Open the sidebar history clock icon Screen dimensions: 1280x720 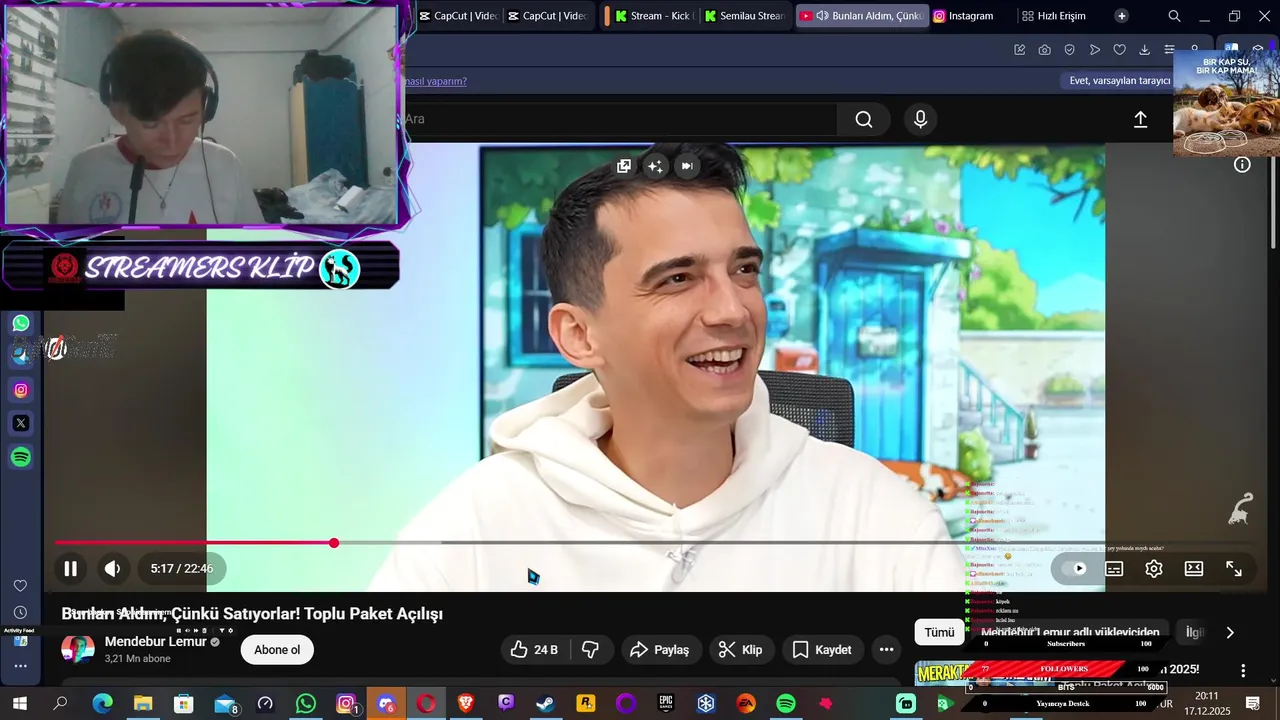pyautogui.click(x=20, y=612)
